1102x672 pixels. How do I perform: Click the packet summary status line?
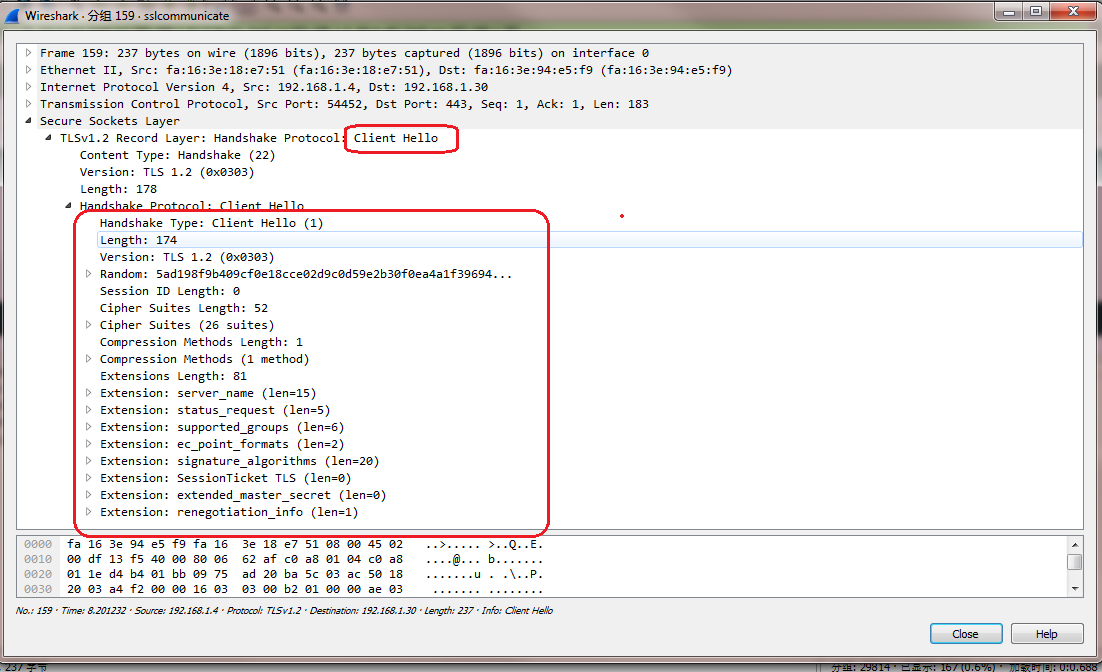point(284,610)
